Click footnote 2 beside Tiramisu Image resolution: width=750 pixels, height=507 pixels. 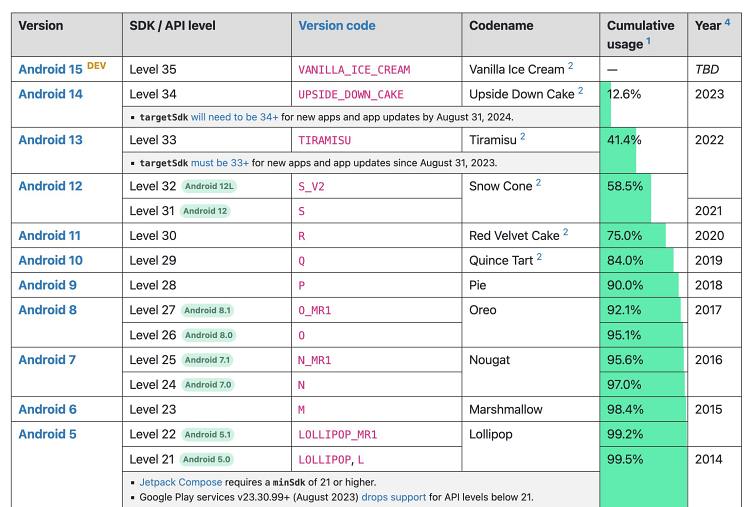[522, 136]
